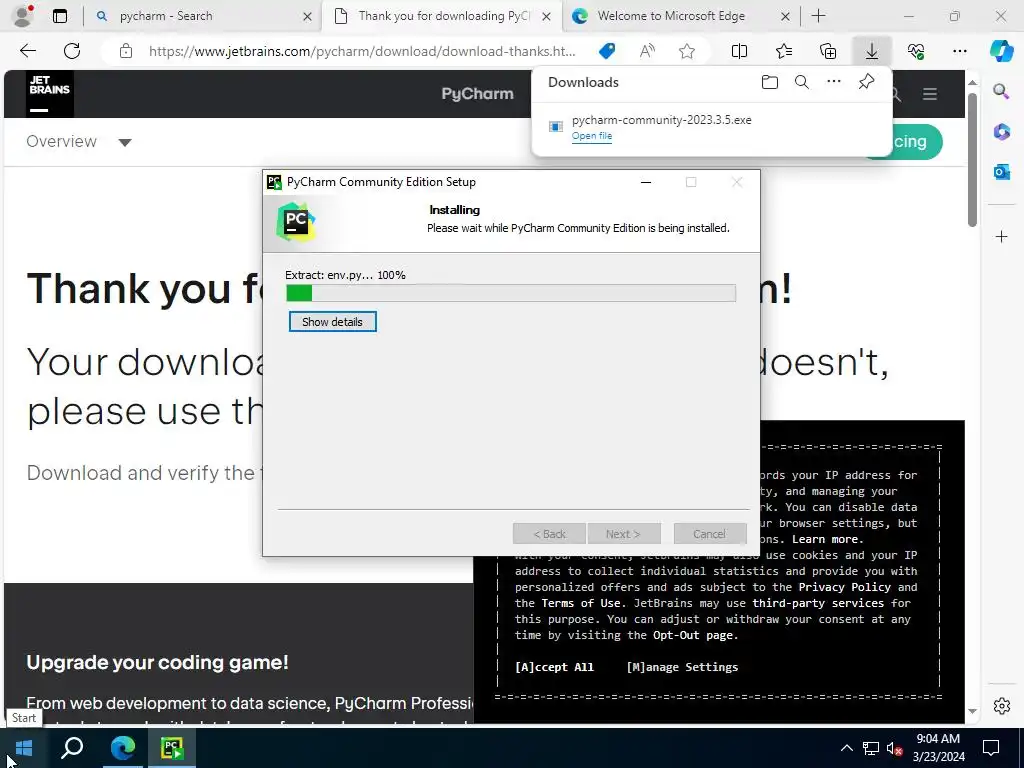This screenshot has height=768, width=1024.
Task: Open the Opt-Out page link
Action: tap(694, 635)
